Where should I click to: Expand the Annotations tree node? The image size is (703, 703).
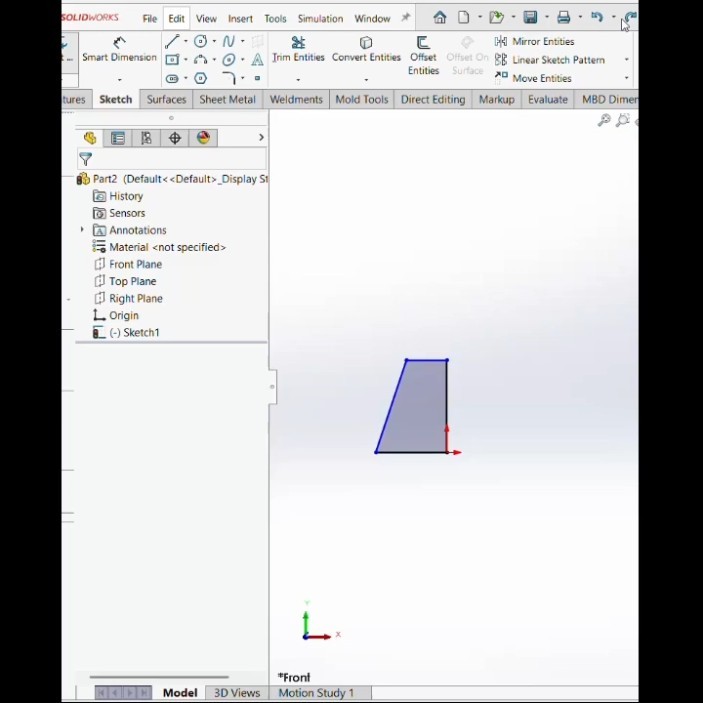[82, 230]
